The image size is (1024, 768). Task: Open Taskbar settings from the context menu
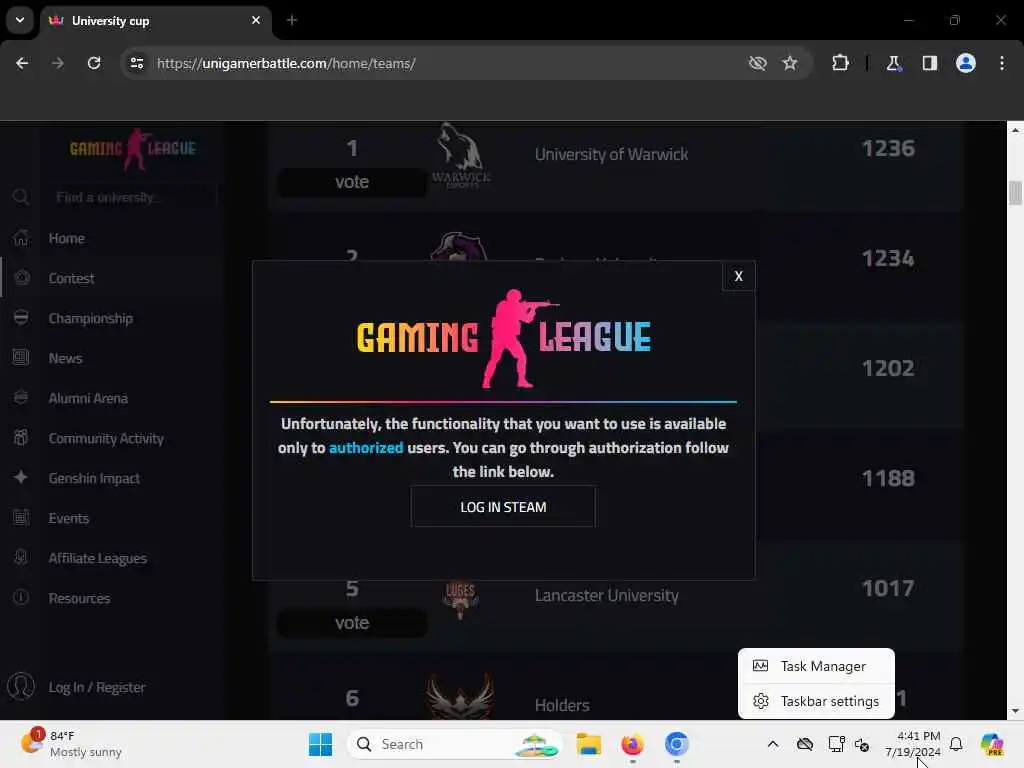816,701
